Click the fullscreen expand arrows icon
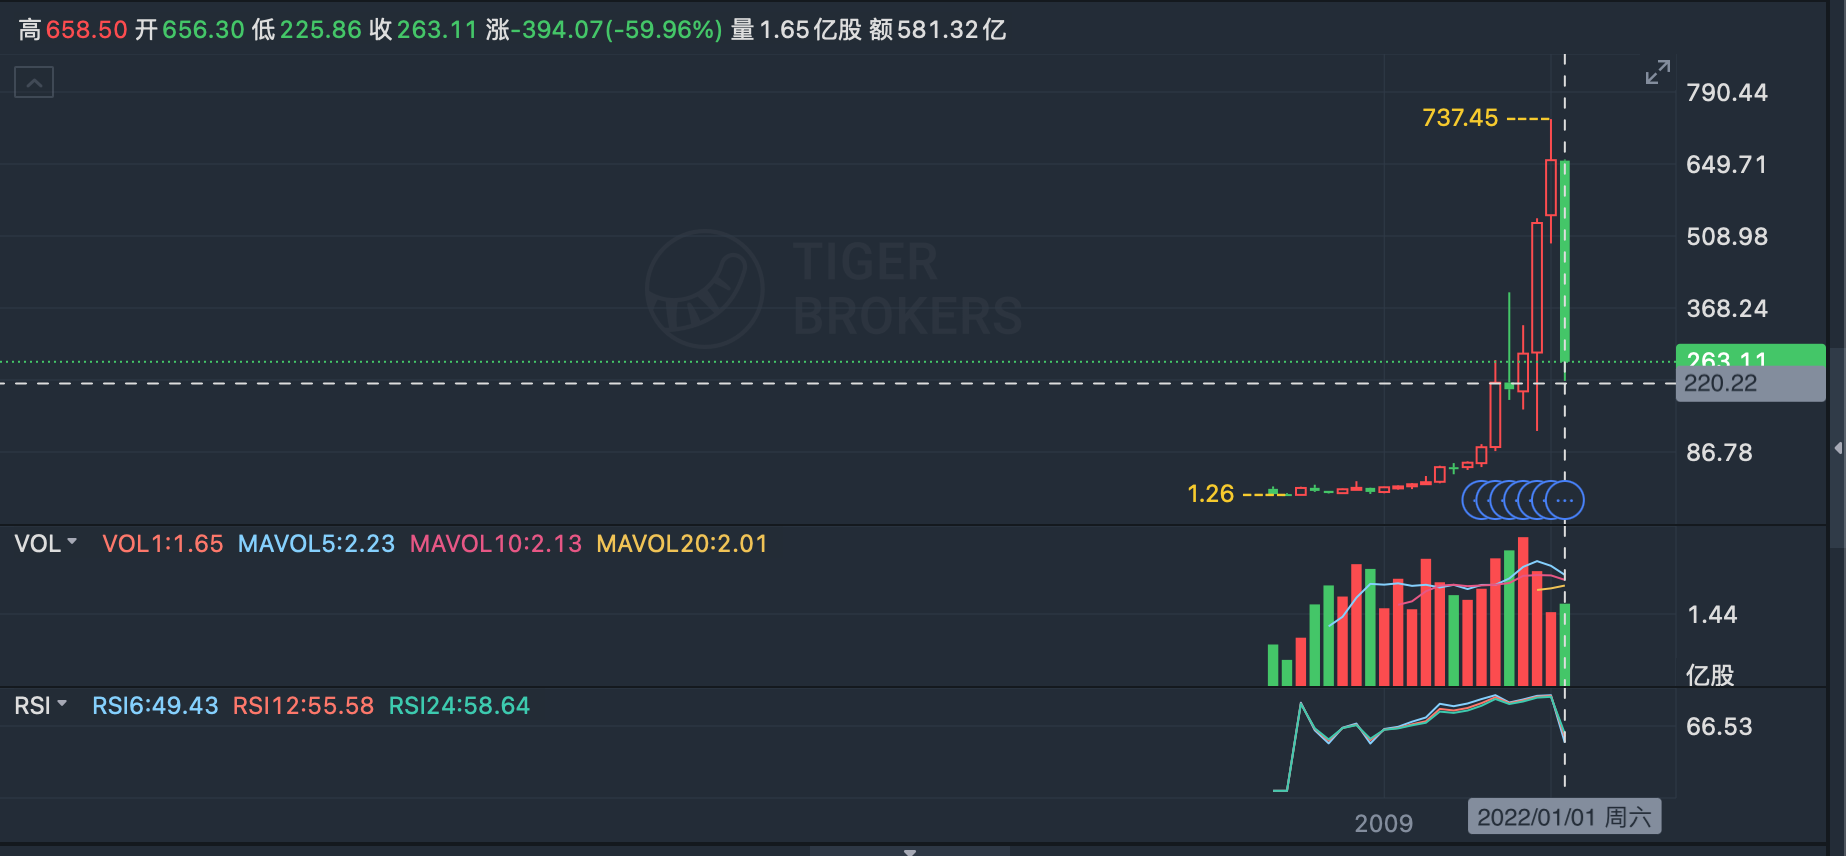 pyautogui.click(x=1657, y=73)
